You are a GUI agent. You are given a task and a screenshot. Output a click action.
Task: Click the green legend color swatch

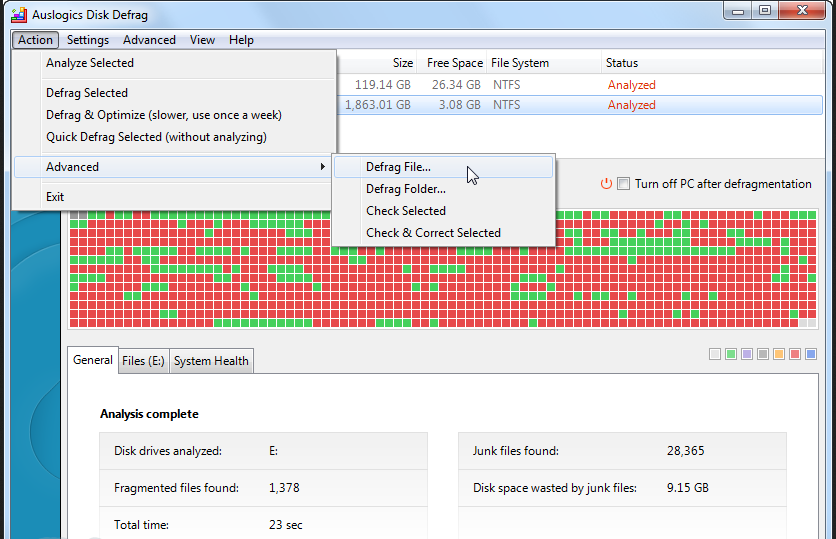click(x=731, y=354)
